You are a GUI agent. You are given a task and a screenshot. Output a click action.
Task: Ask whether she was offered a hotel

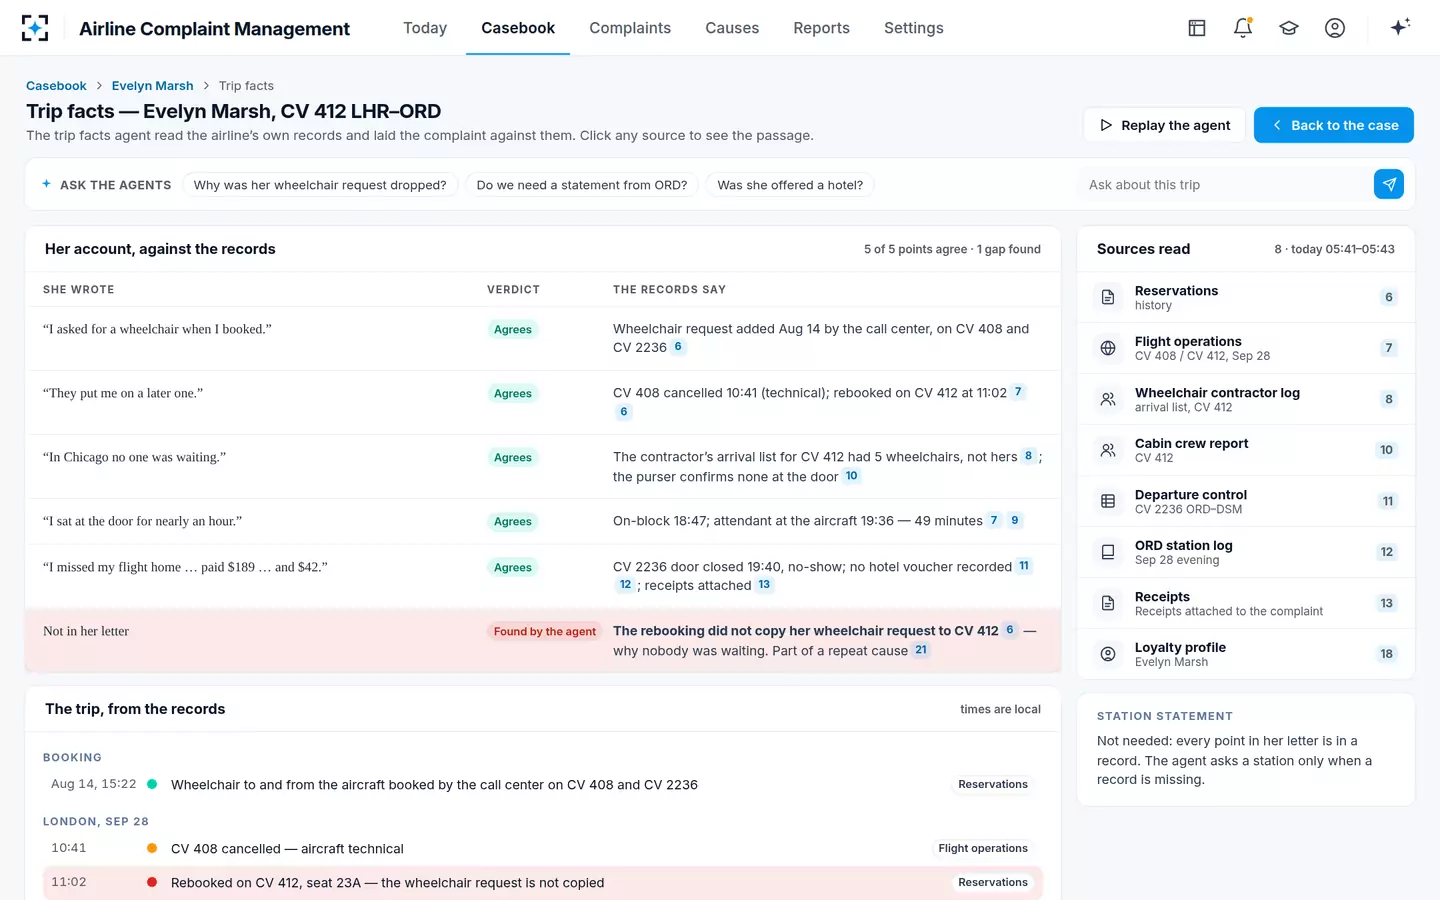[x=790, y=185]
